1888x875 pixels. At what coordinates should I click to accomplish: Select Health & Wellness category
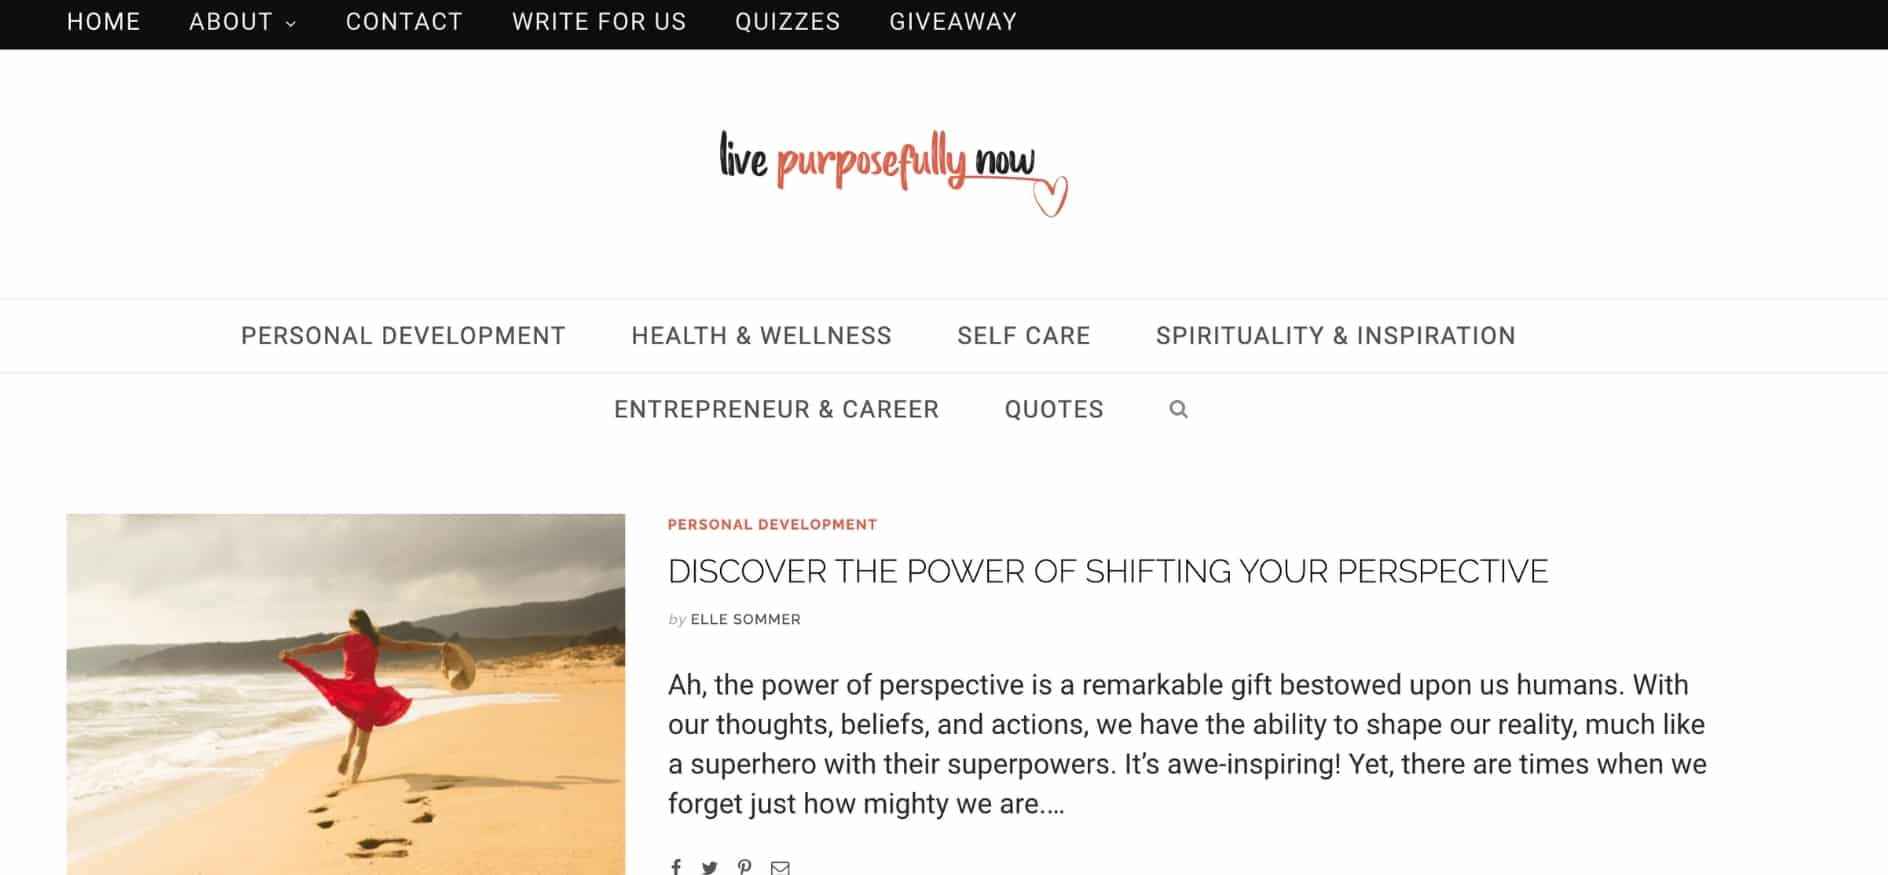tap(761, 336)
